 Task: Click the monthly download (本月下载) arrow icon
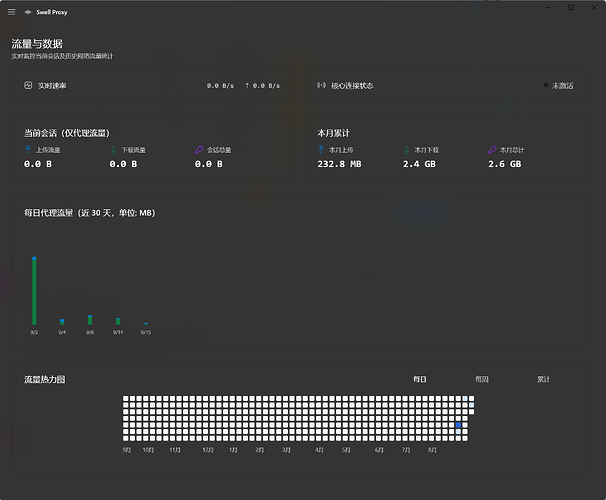click(x=407, y=150)
